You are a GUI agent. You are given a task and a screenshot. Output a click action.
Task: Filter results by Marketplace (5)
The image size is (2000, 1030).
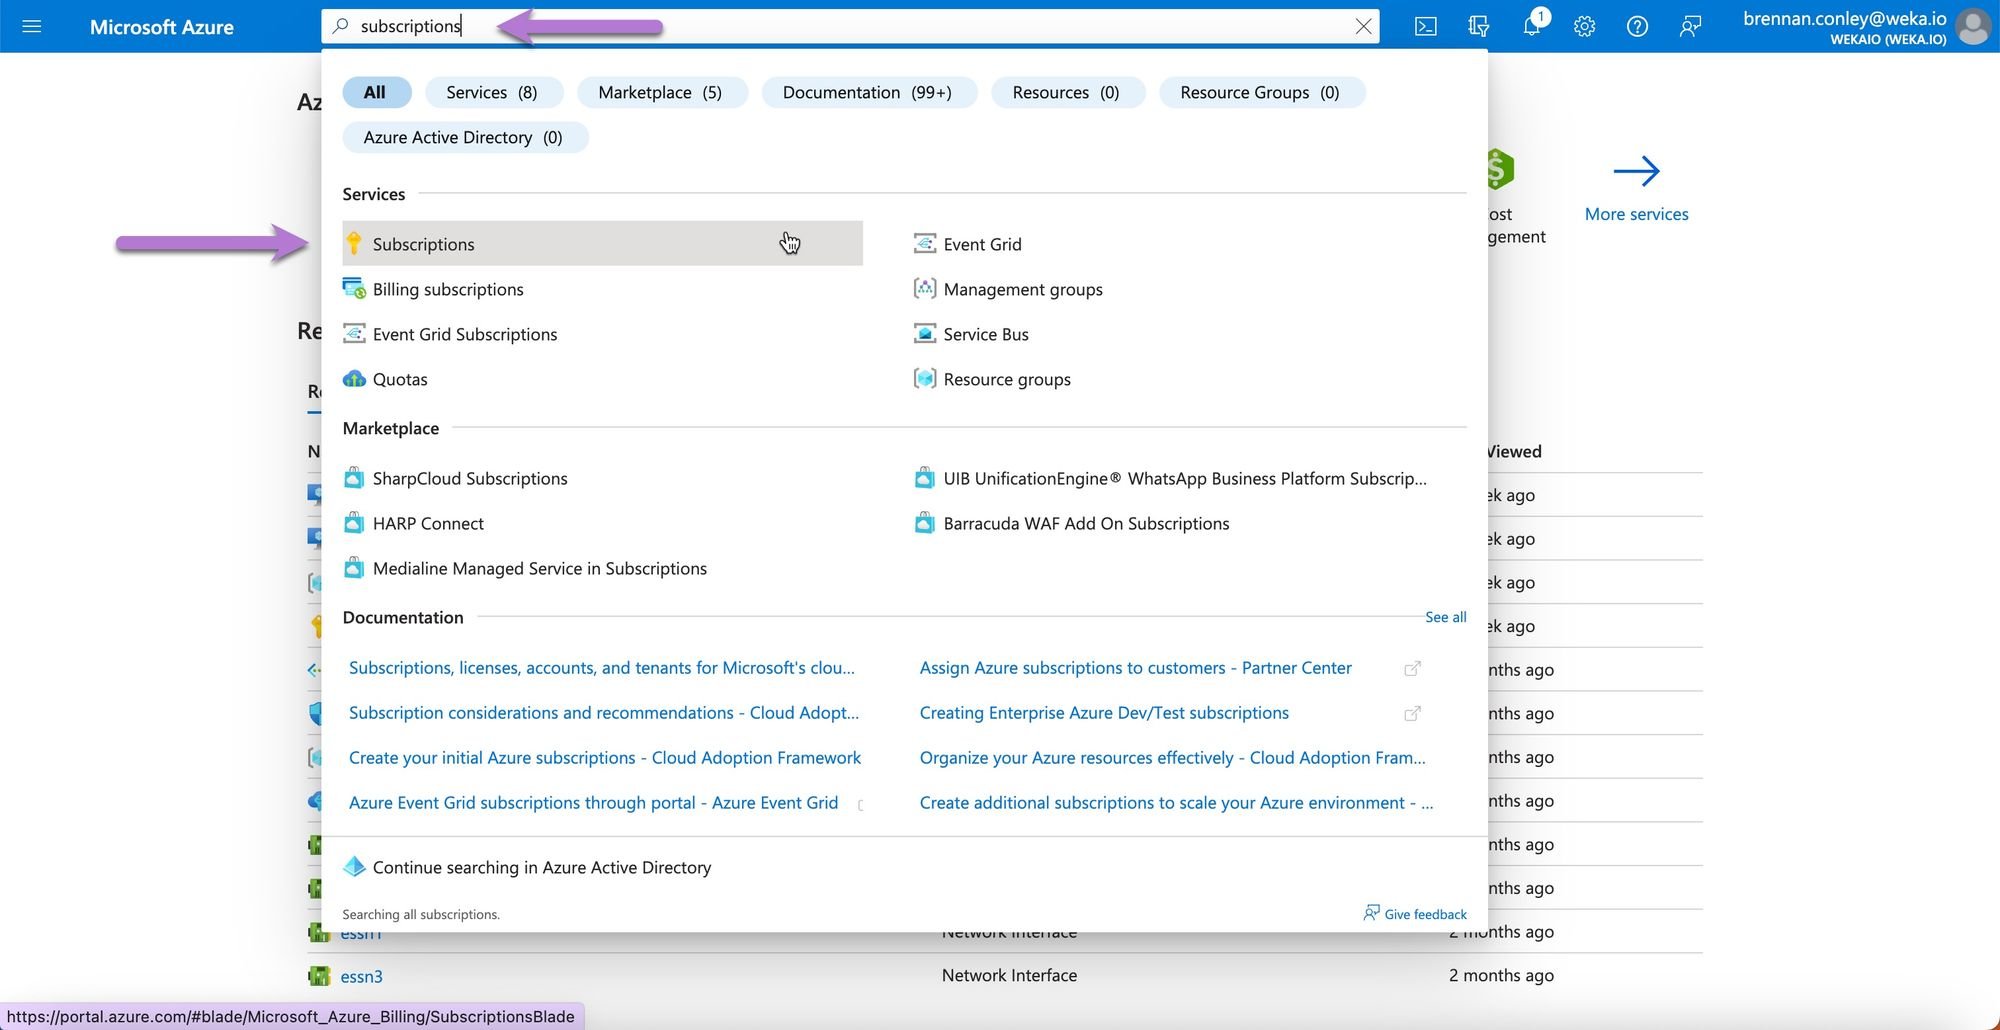click(x=660, y=92)
